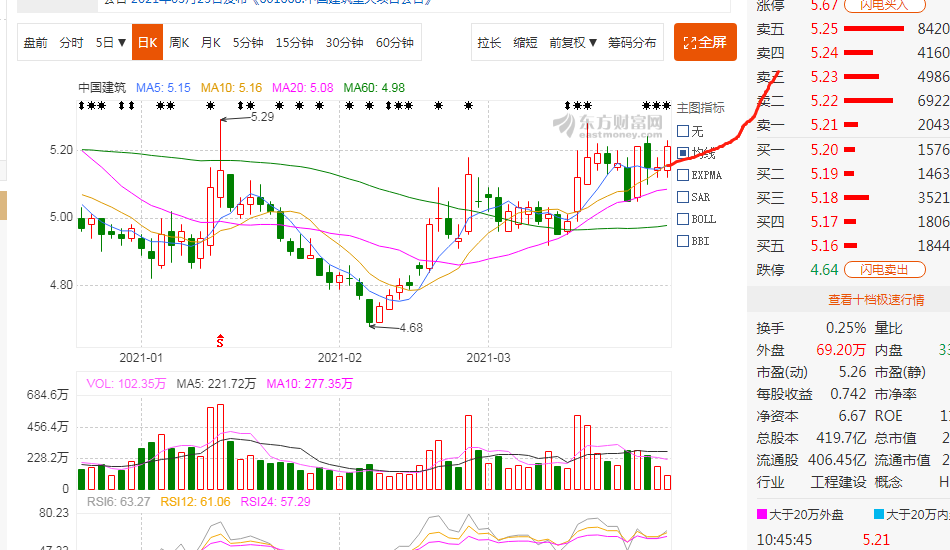
Task: Click 卖五 price 5.25 row
Action: [x=853, y=28]
